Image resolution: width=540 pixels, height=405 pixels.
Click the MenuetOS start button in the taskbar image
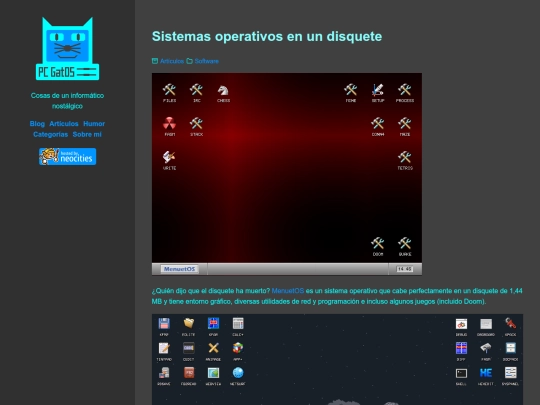click(x=179, y=269)
